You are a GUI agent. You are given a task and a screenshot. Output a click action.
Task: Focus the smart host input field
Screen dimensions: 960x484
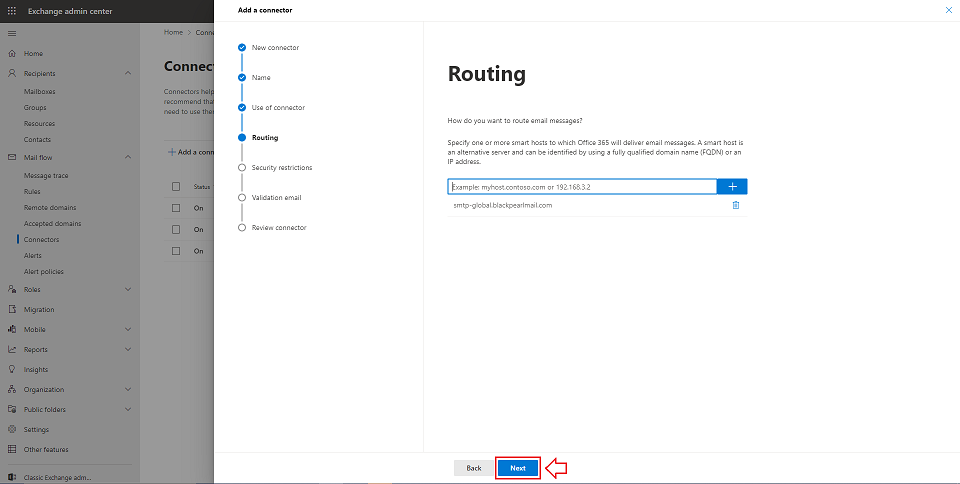(x=582, y=187)
